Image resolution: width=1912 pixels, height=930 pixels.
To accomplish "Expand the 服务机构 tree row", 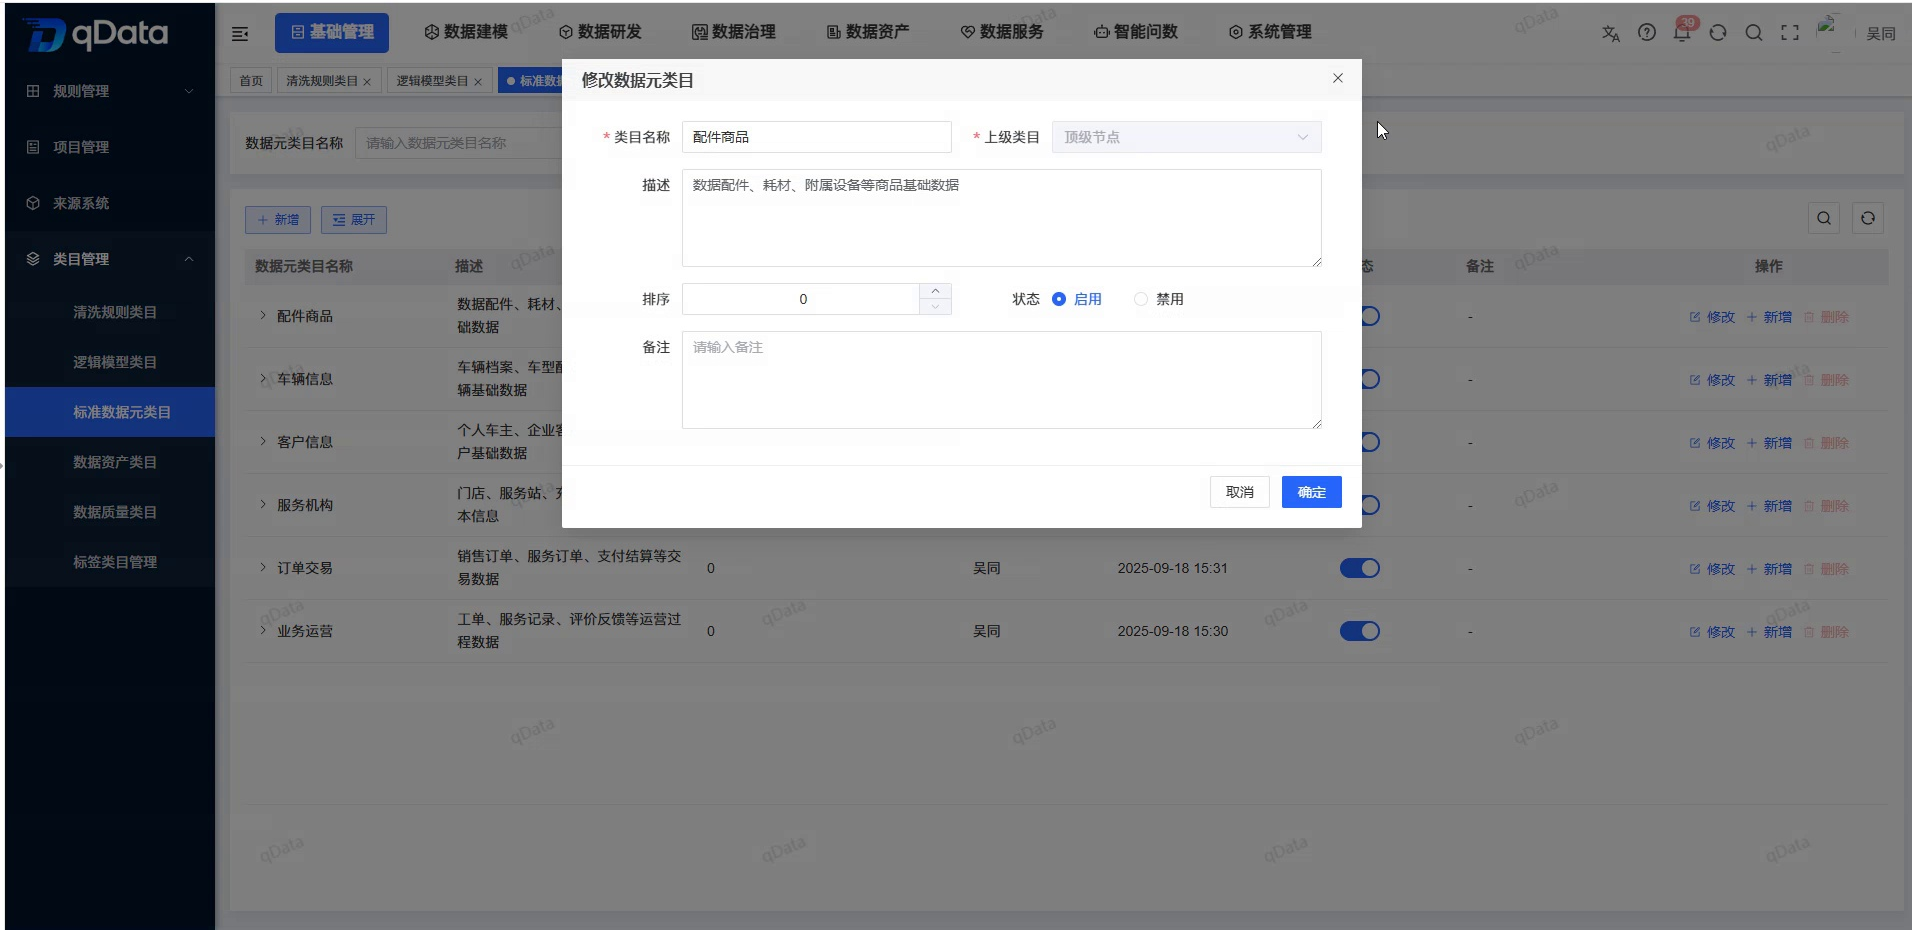I will click(x=263, y=505).
